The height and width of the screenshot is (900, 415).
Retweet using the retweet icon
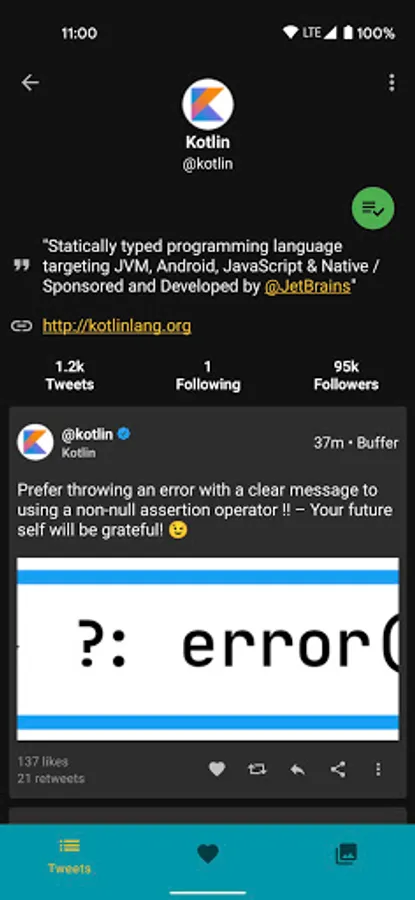click(257, 769)
